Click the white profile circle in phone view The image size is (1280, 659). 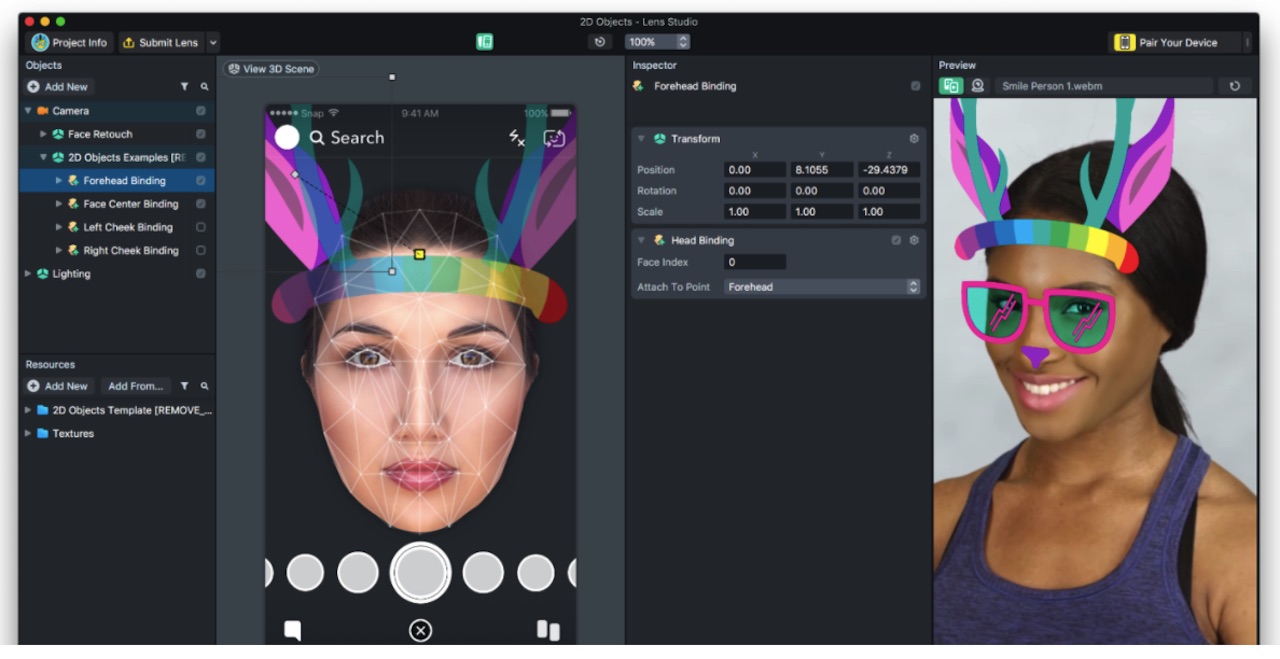pyautogui.click(x=287, y=137)
